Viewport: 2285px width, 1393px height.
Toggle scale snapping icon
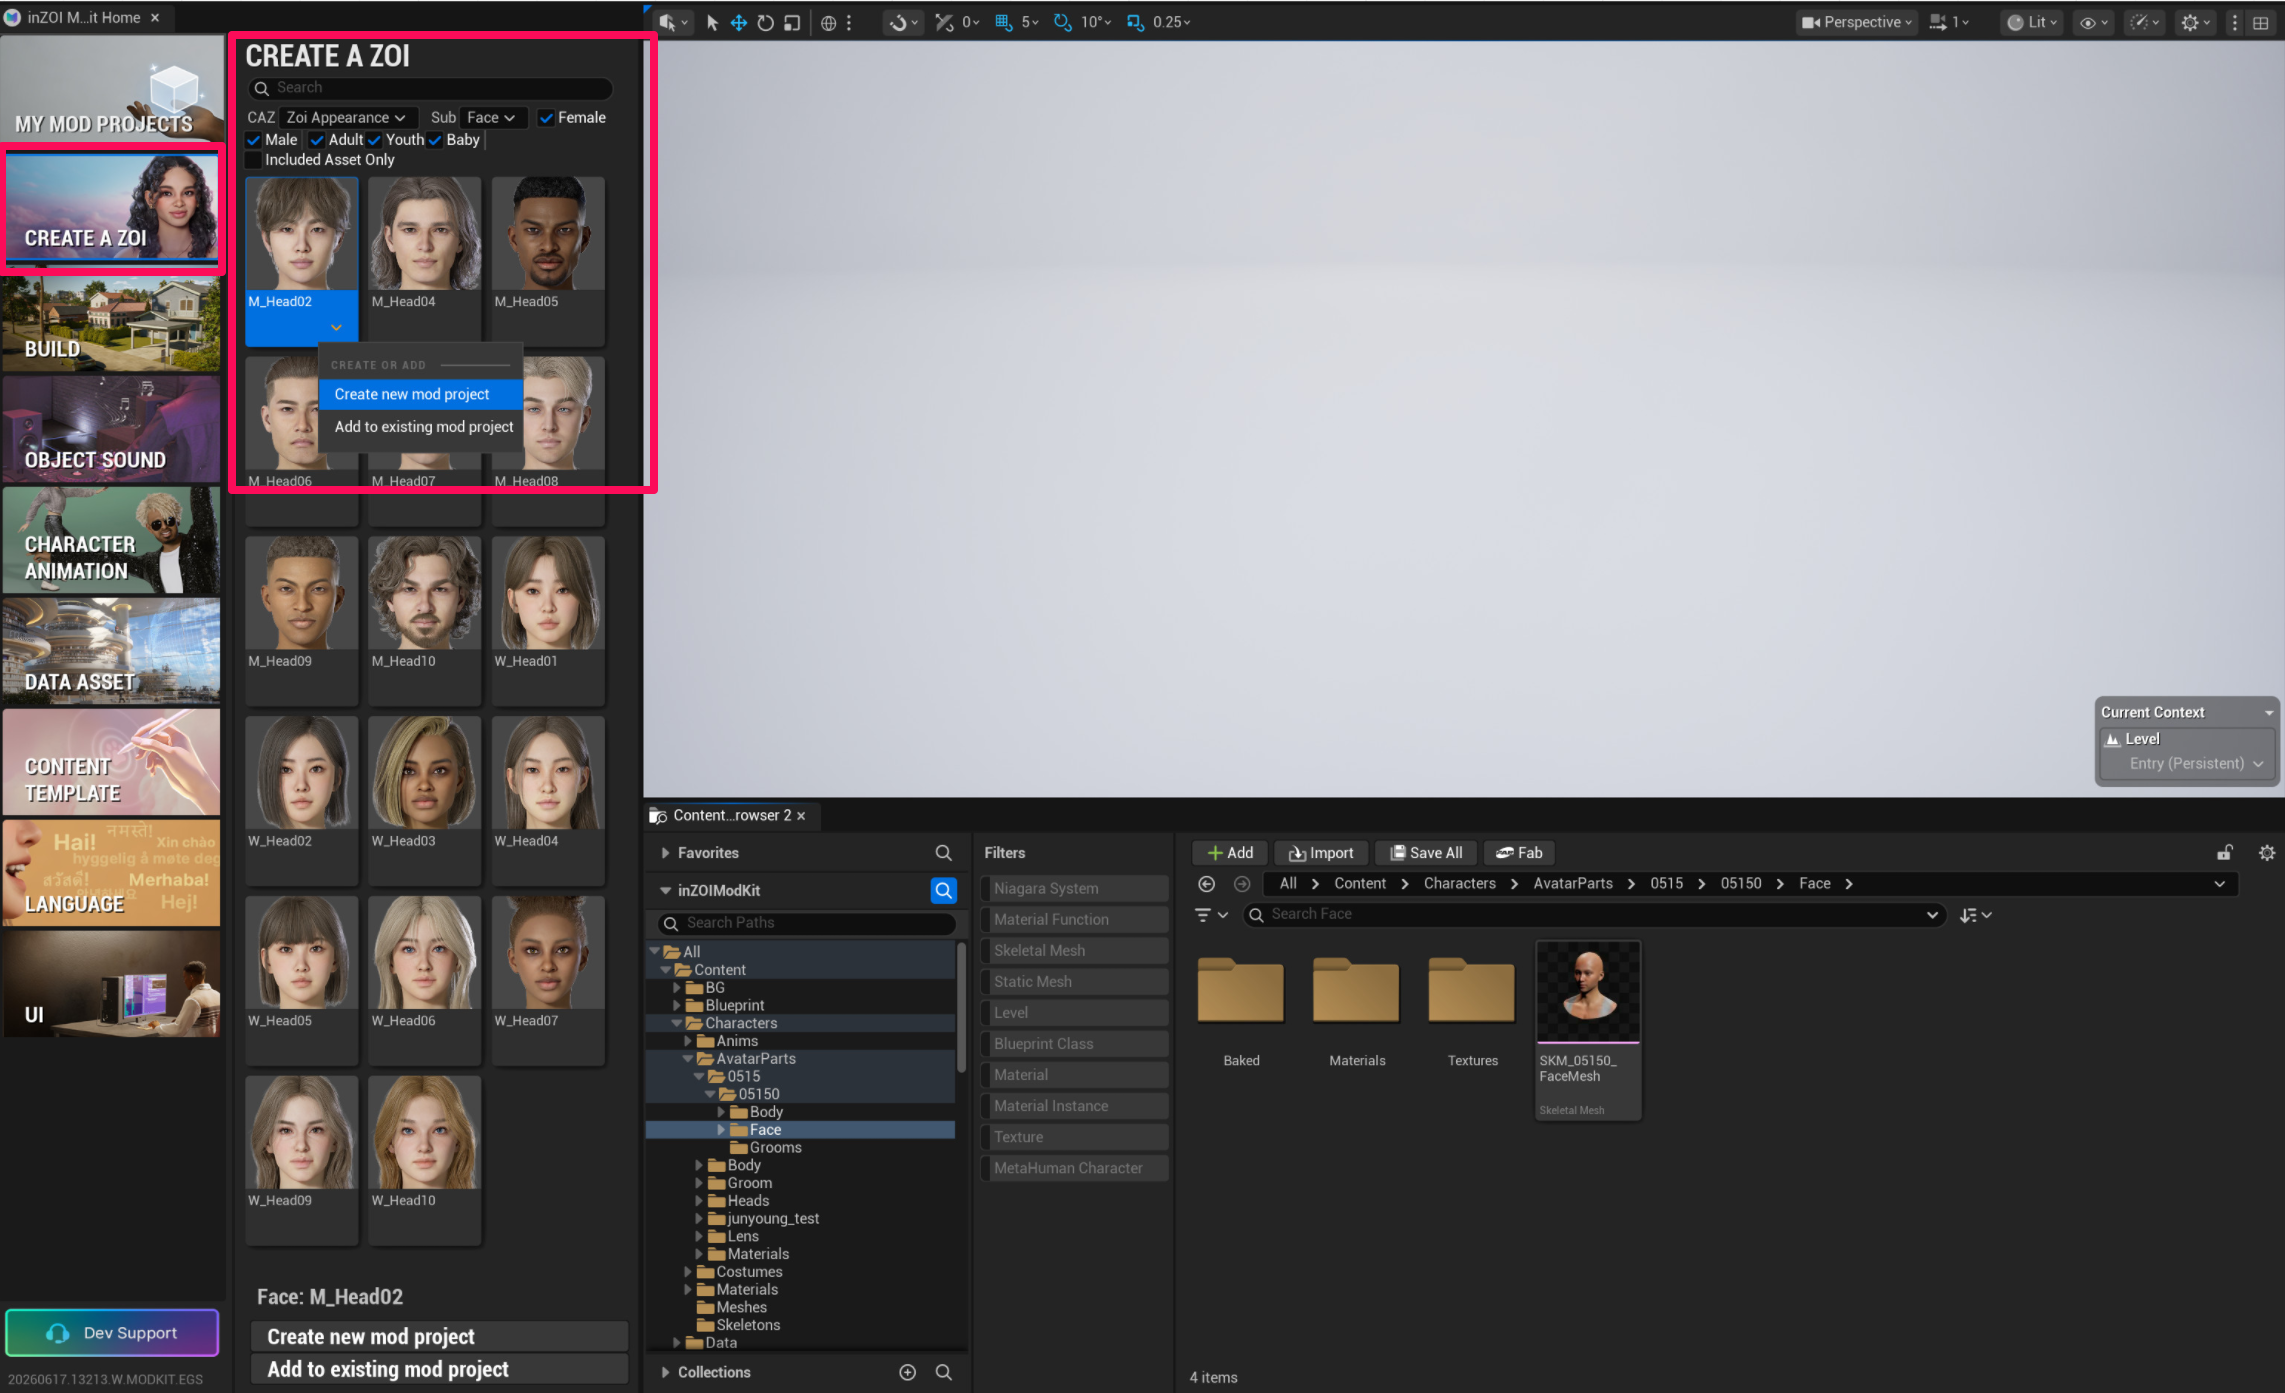point(1135,22)
